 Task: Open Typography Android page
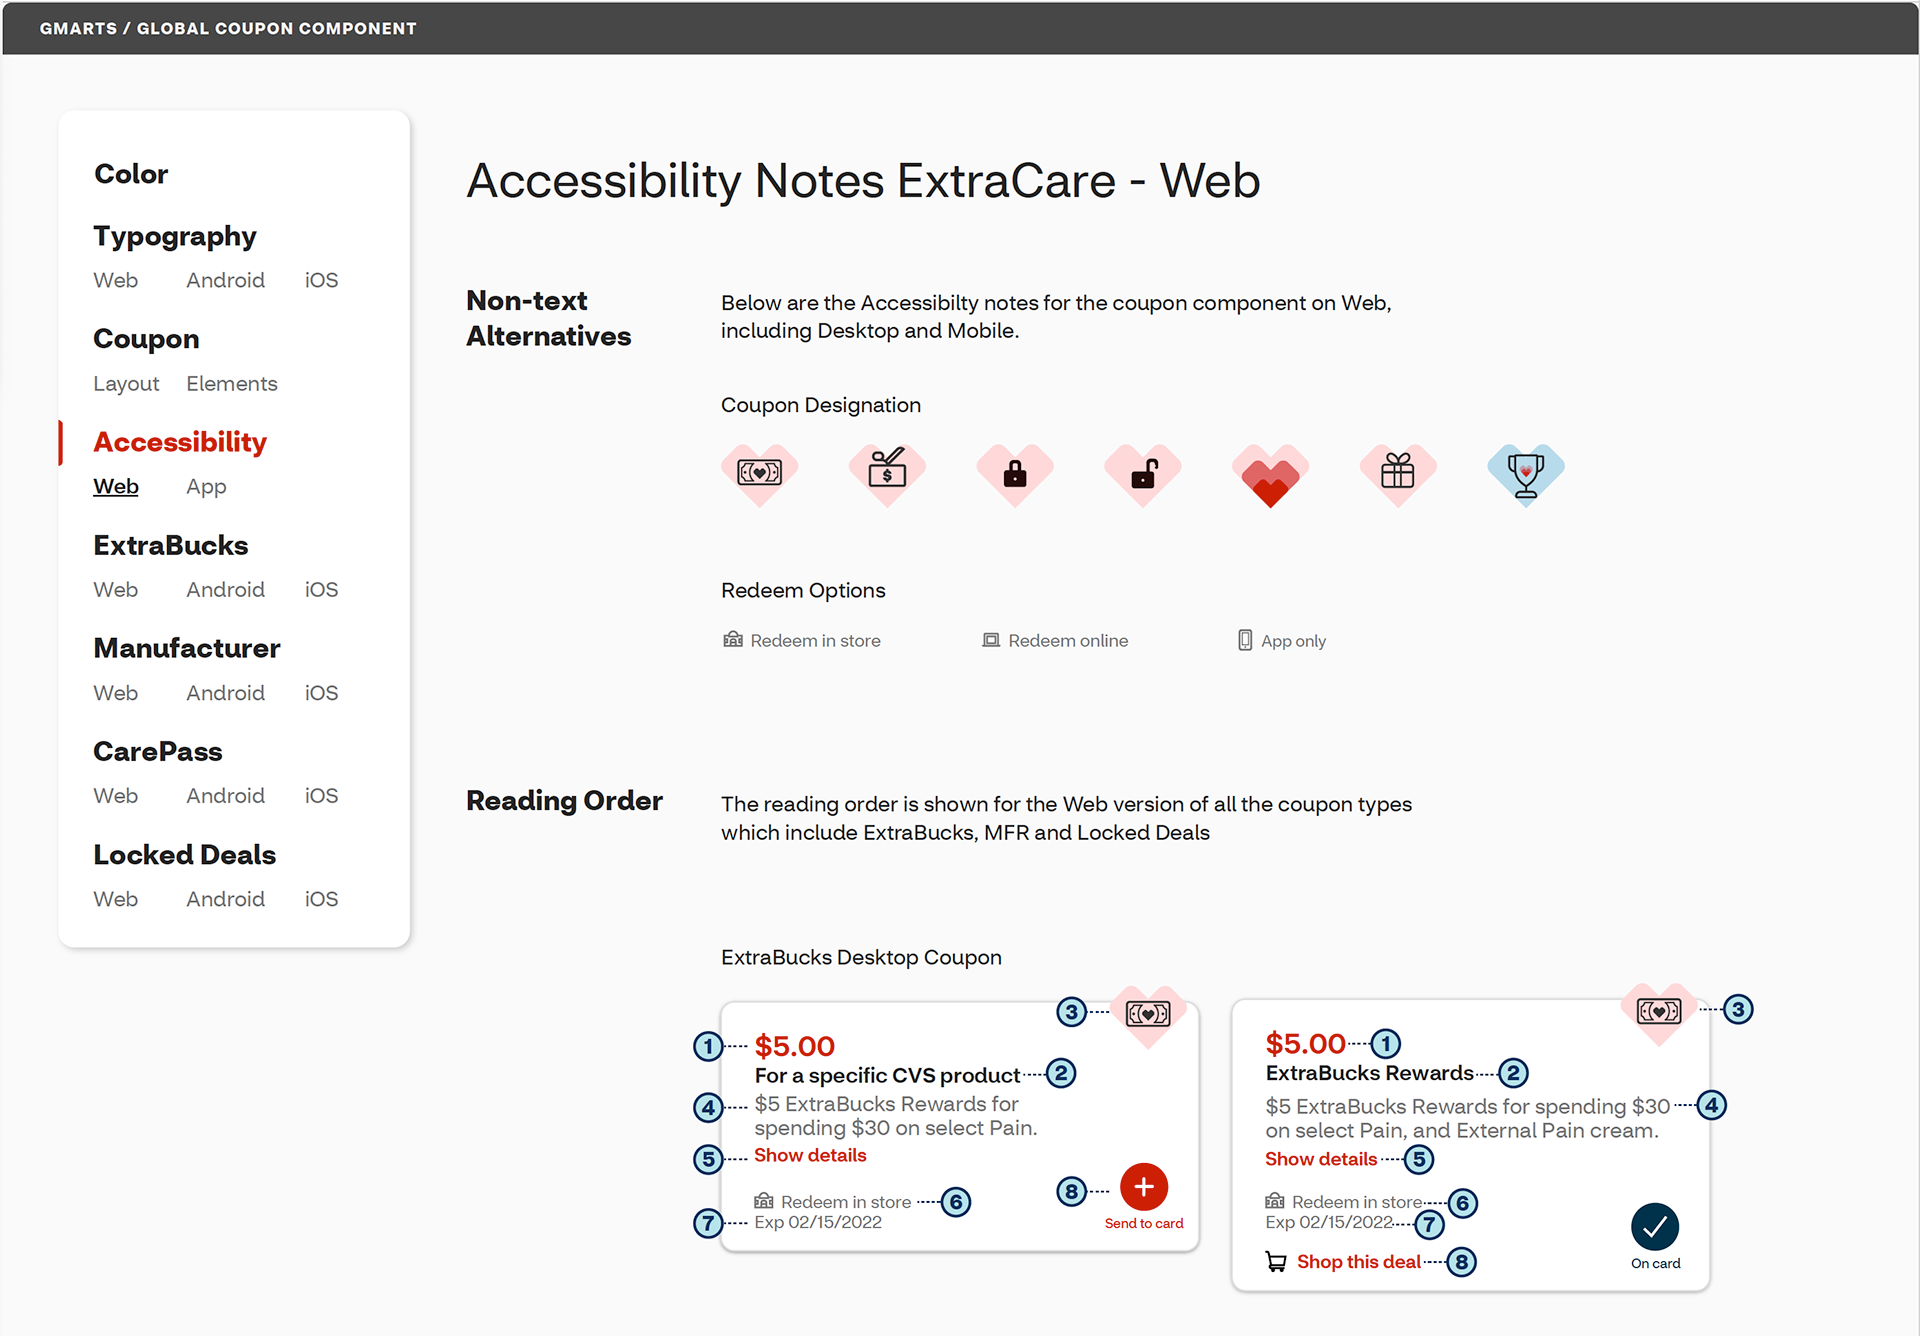[x=225, y=280]
